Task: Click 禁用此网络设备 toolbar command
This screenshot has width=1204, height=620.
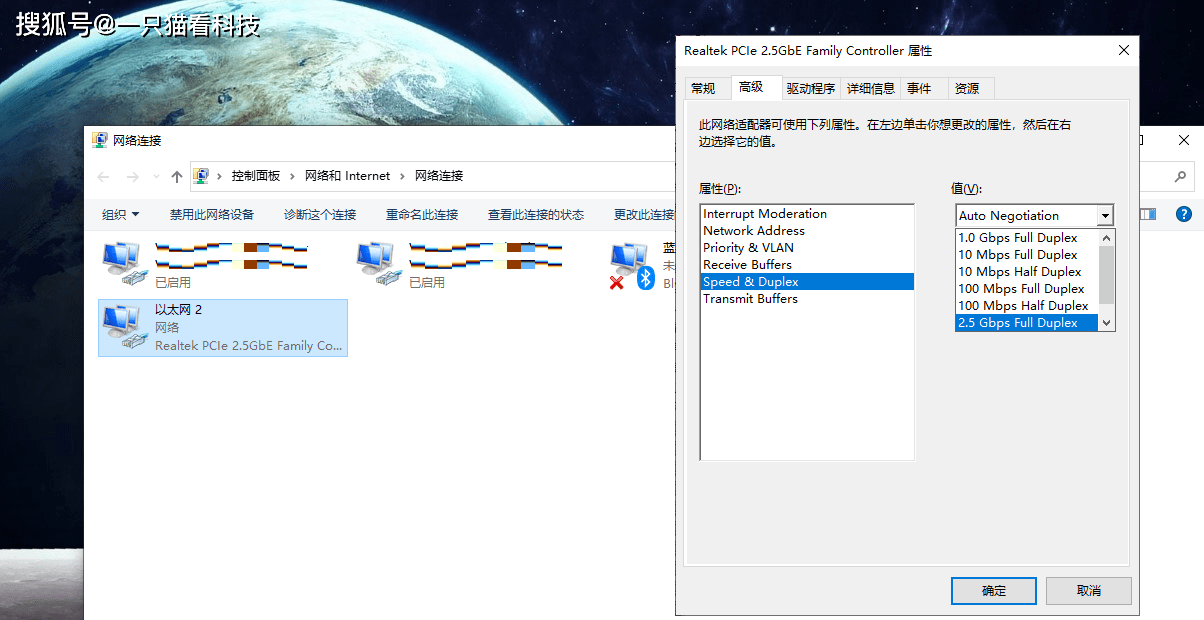Action: click(212, 214)
